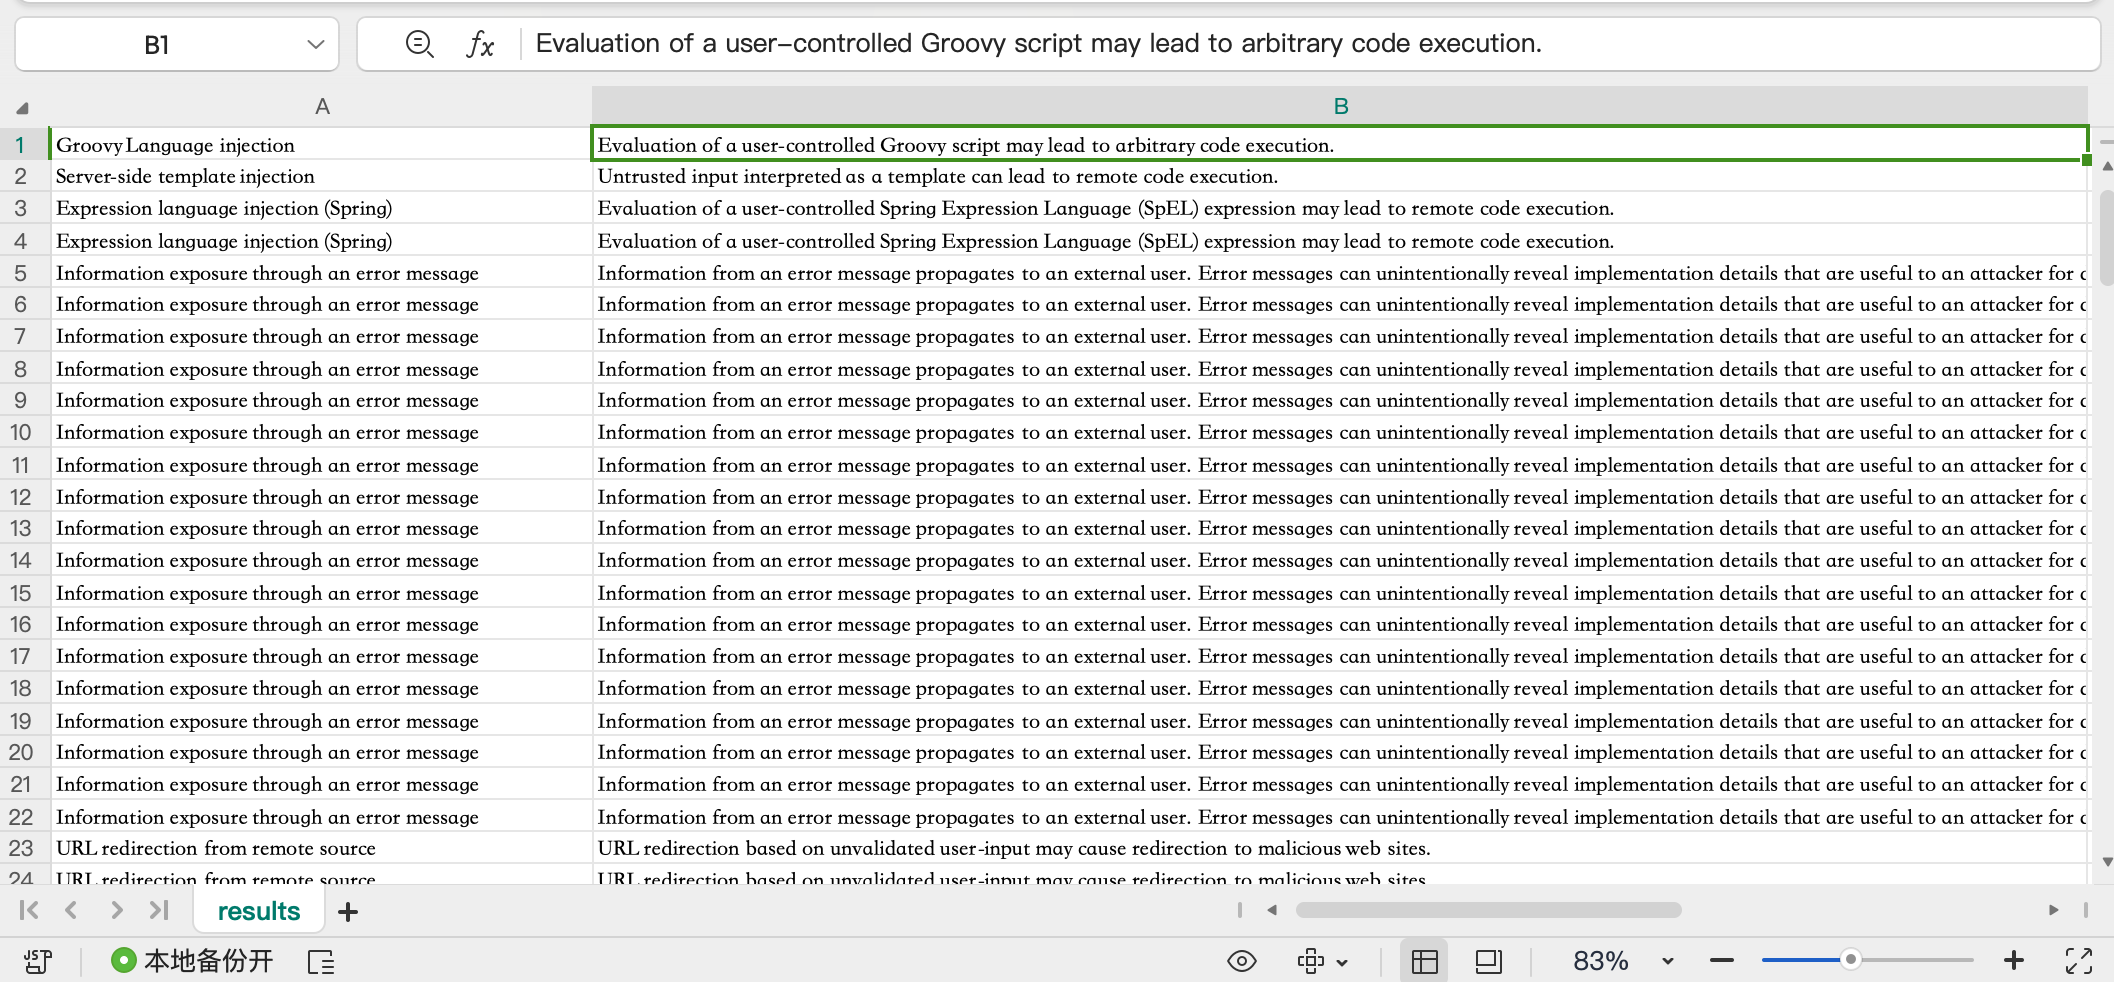Click the select-all corner triangle
This screenshot has height=982, width=2114.
[x=22, y=107]
